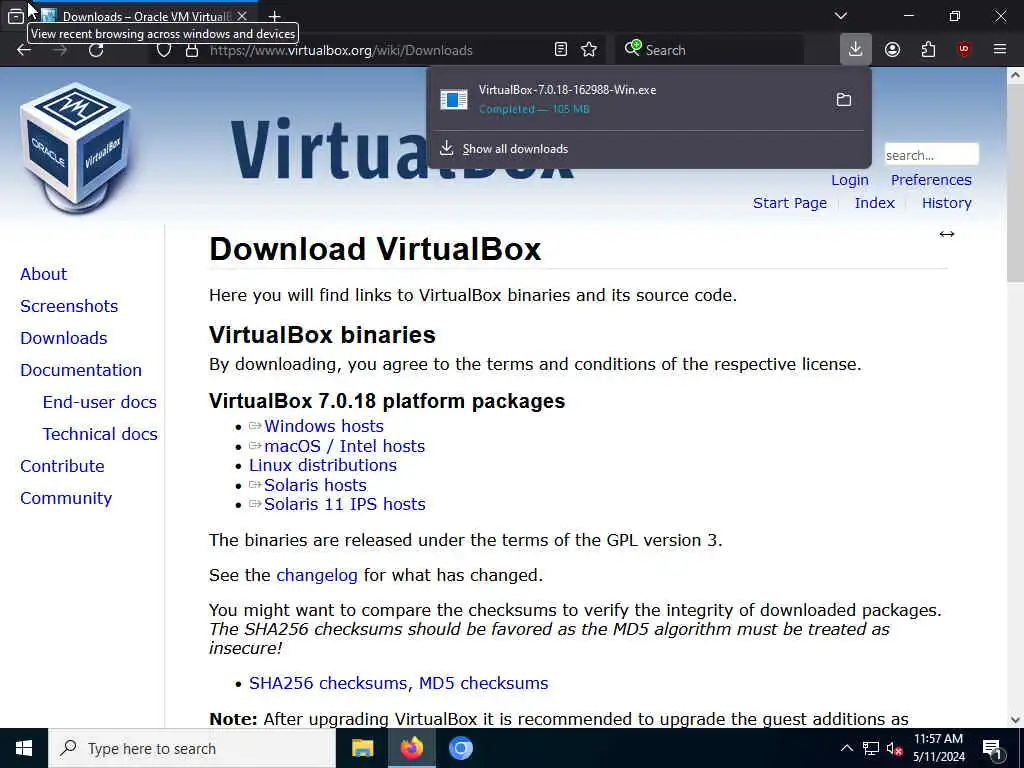Download macOS / Intel hosts package
Image resolution: width=1024 pixels, height=768 pixels.
point(344,446)
